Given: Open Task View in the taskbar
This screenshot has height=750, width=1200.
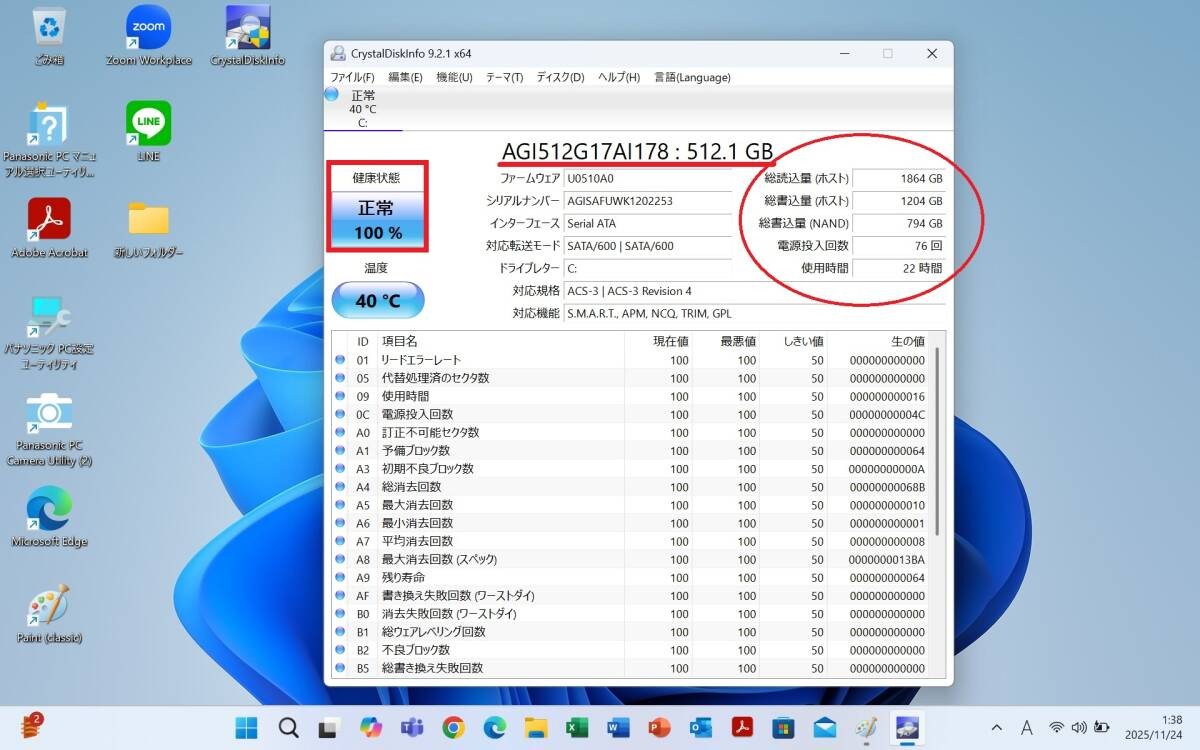Looking at the screenshot, I should pos(330,728).
